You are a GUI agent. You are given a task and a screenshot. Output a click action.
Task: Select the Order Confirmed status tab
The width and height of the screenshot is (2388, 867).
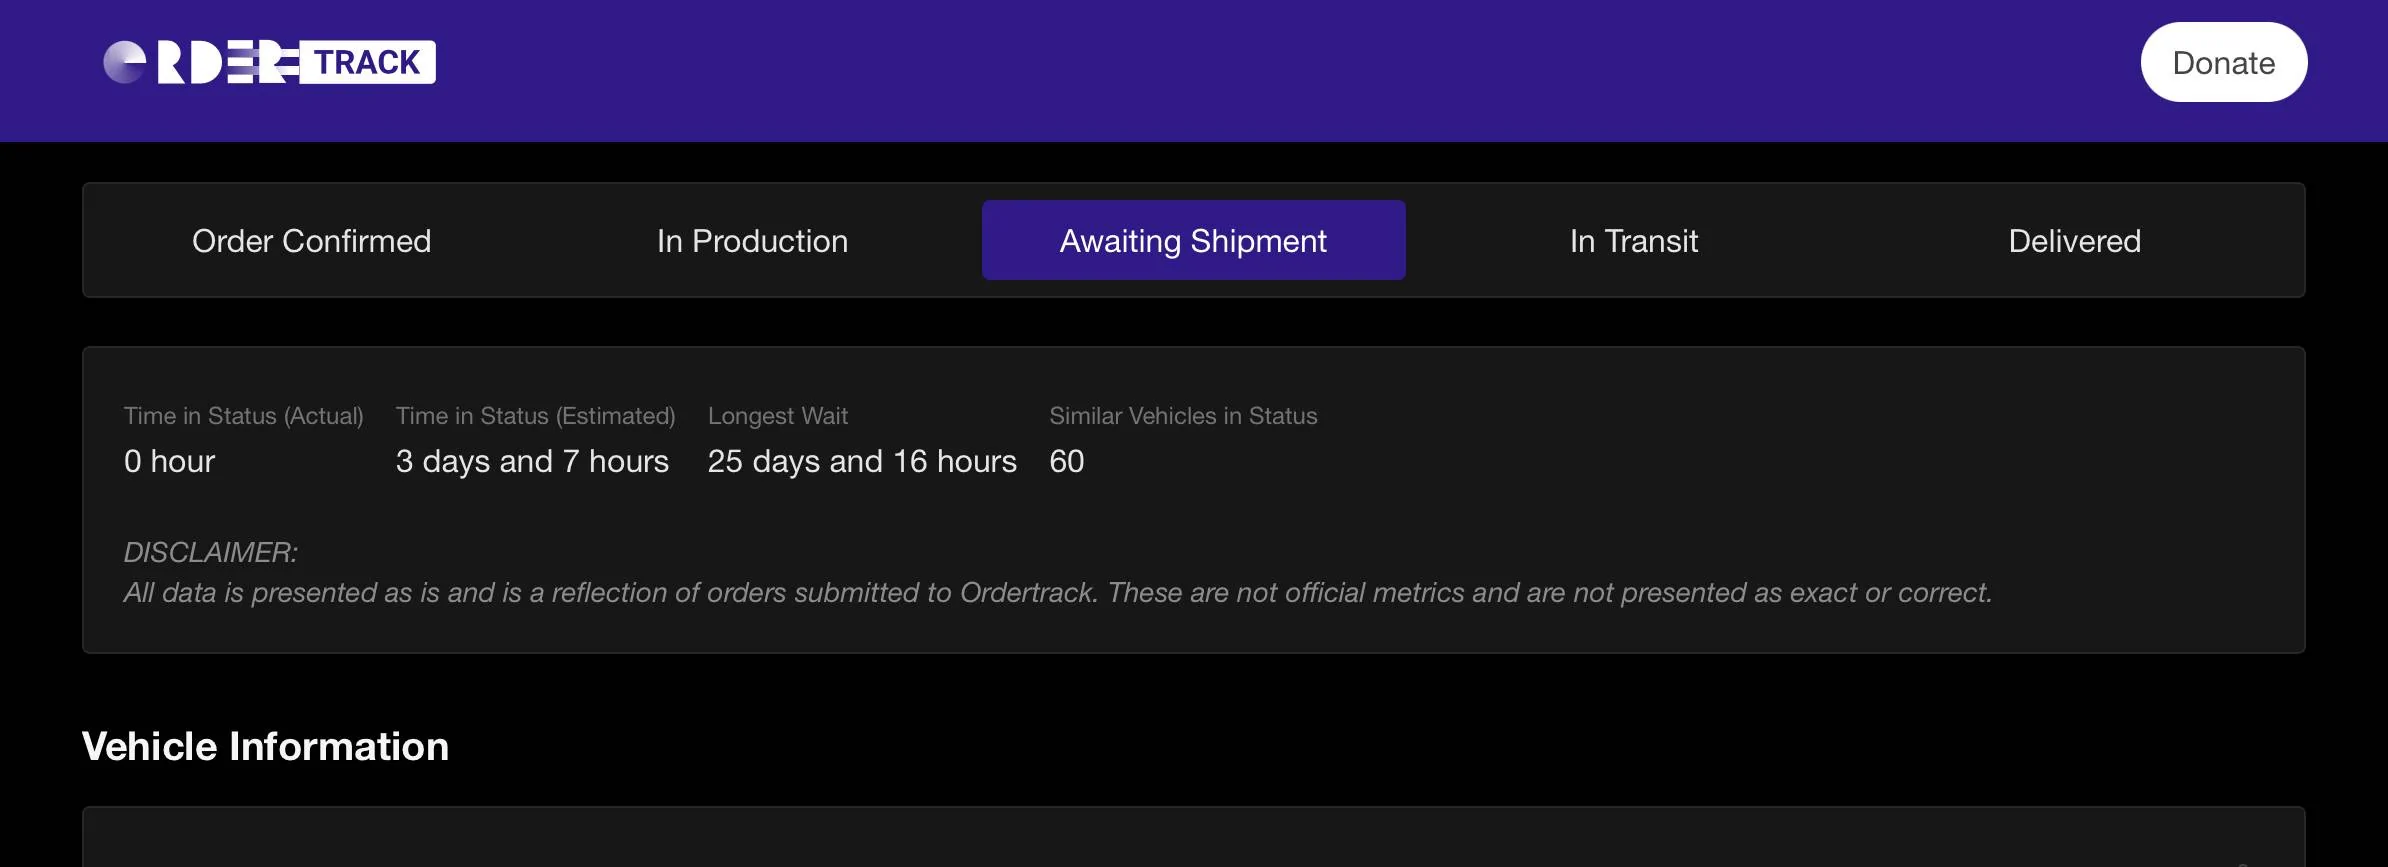311,241
